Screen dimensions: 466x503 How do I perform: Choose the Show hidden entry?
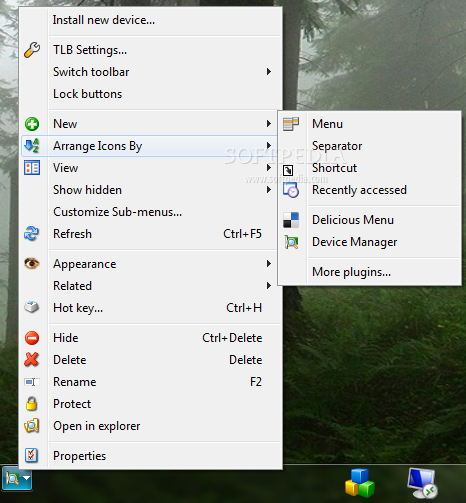[150, 190]
